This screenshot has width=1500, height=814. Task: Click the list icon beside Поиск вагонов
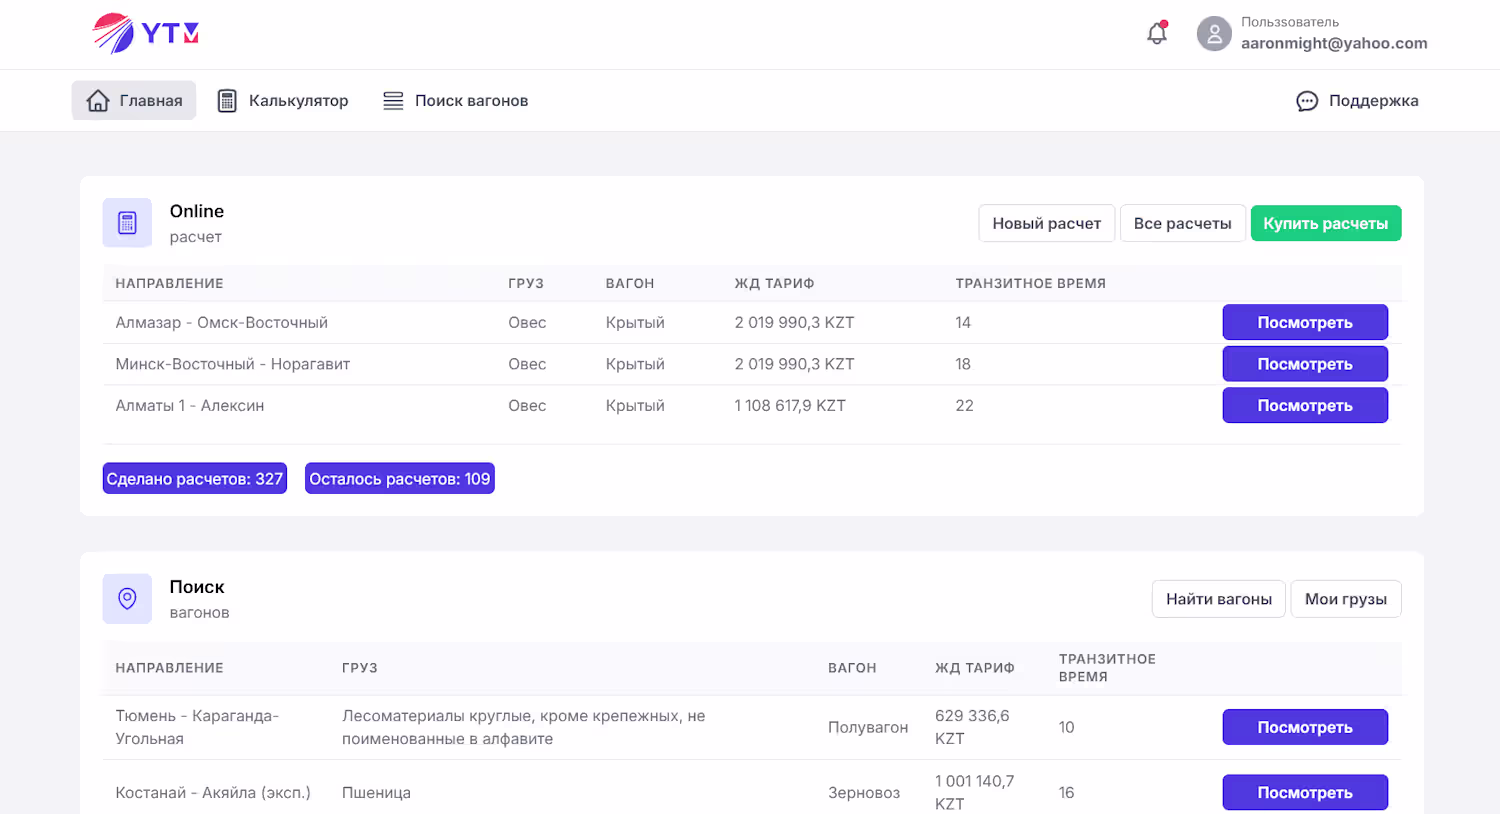(393, 101)
